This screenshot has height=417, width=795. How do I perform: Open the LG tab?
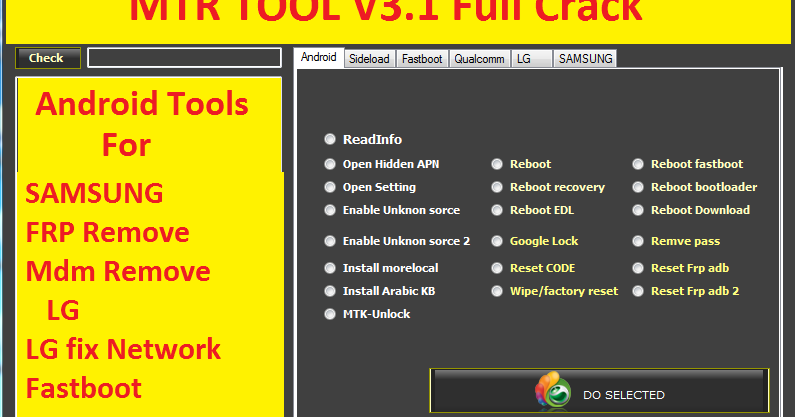point(531,59)
